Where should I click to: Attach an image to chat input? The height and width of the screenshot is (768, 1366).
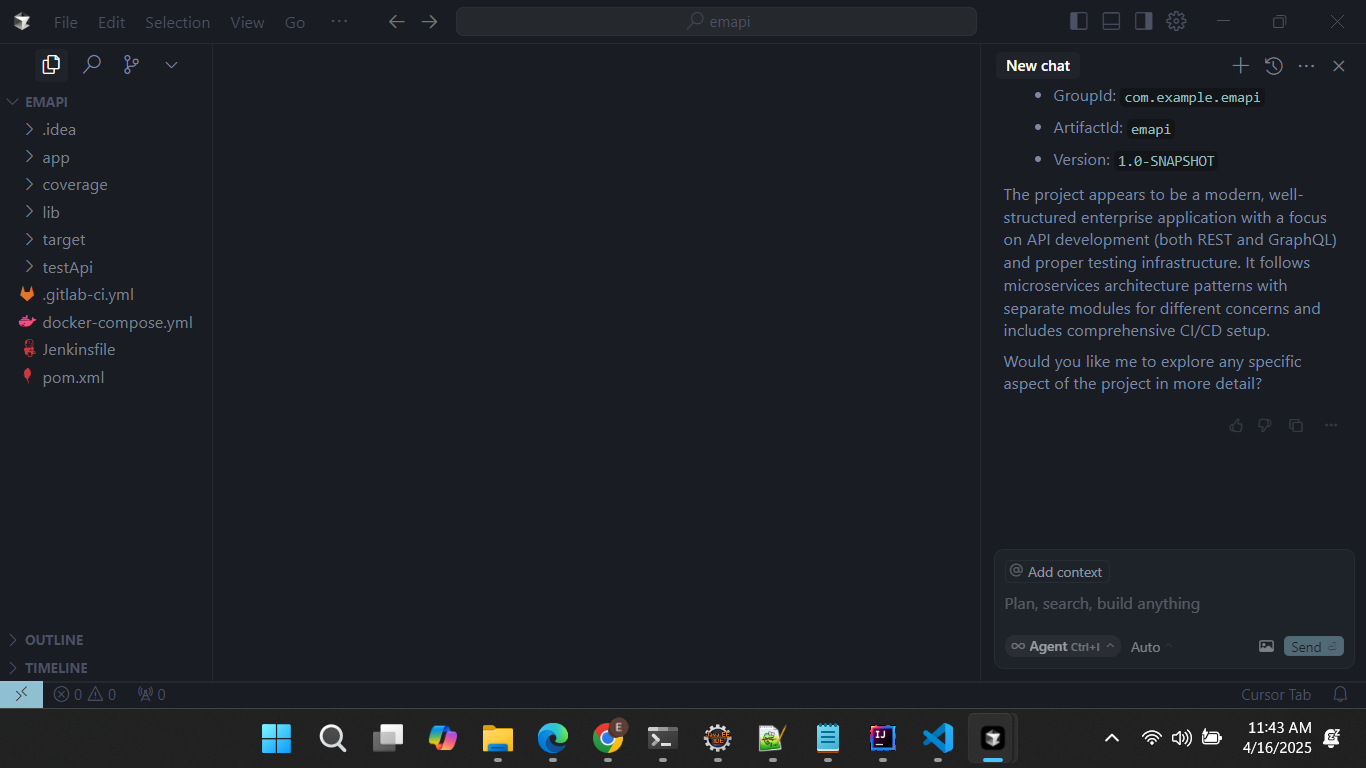(1266, 647)
